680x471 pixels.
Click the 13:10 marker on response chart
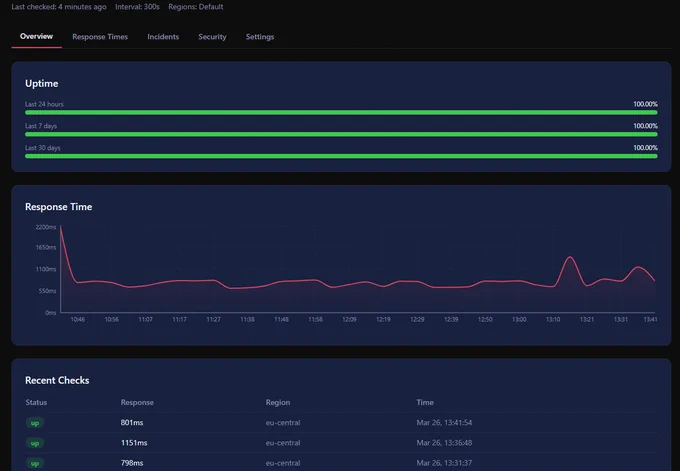tap(553, 320)
